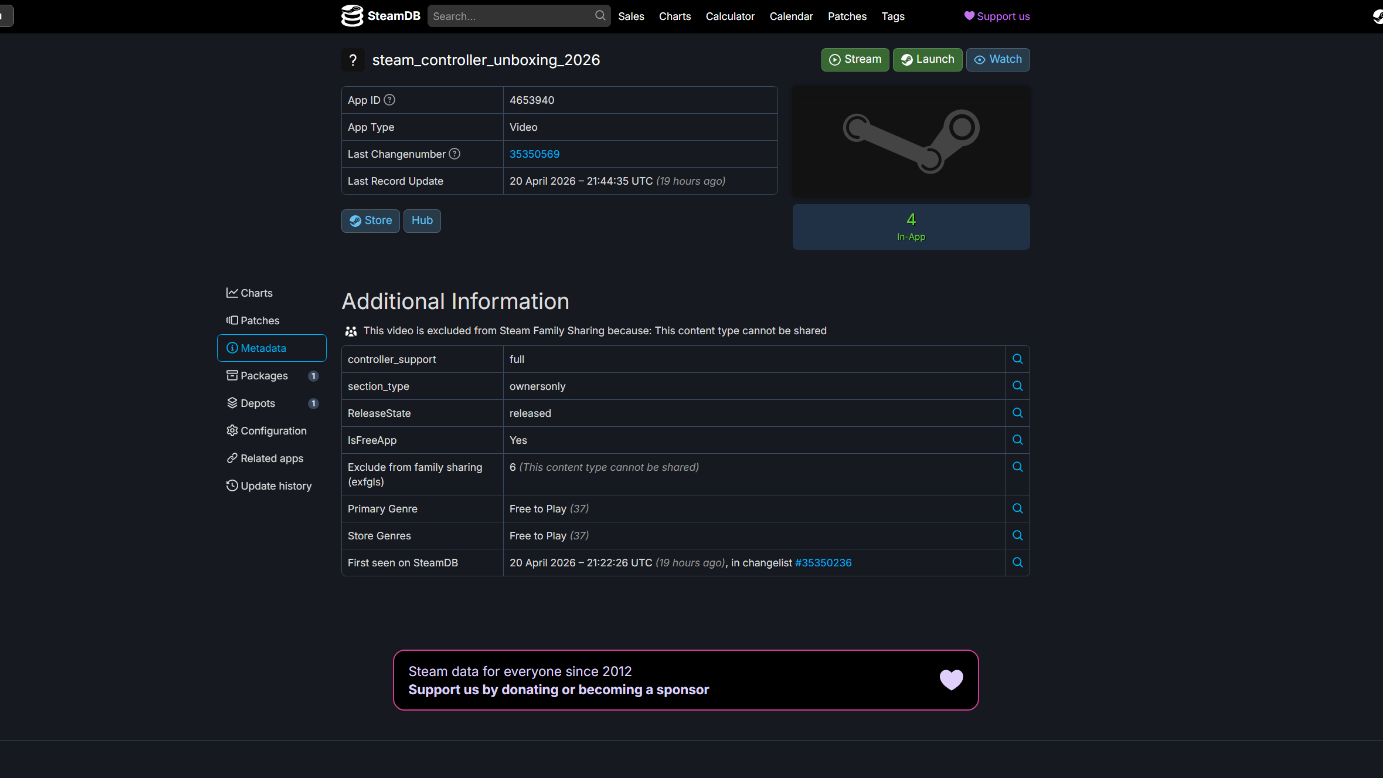
Task: Click the Support us link
Action: [997, 16]
